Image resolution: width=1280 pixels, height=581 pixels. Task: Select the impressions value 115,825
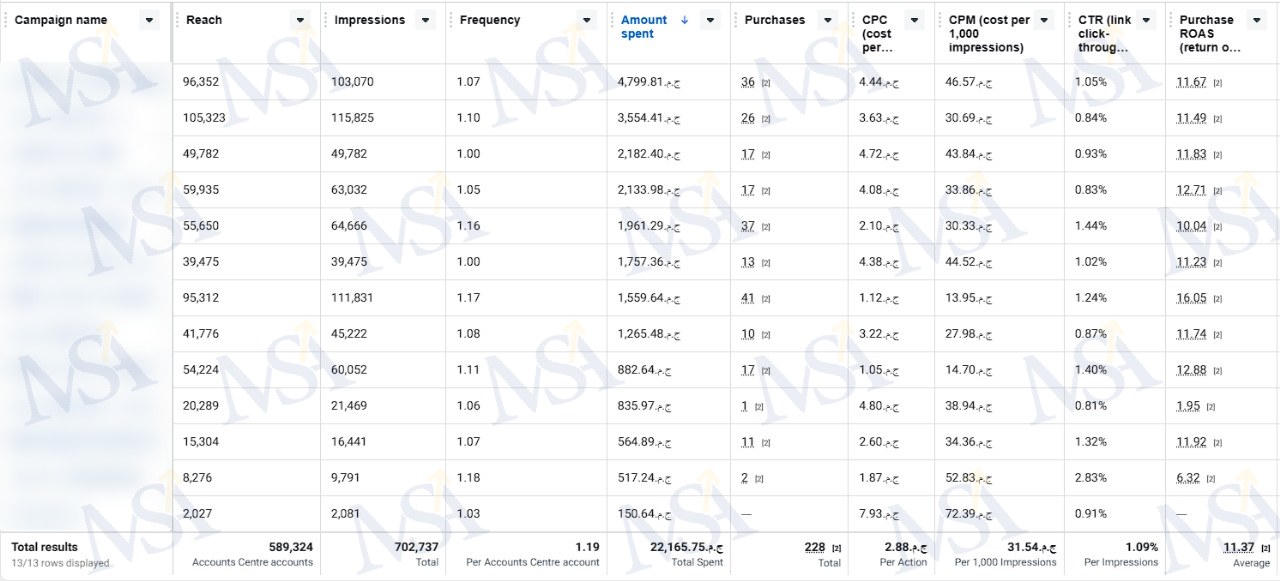pos(353,118)
